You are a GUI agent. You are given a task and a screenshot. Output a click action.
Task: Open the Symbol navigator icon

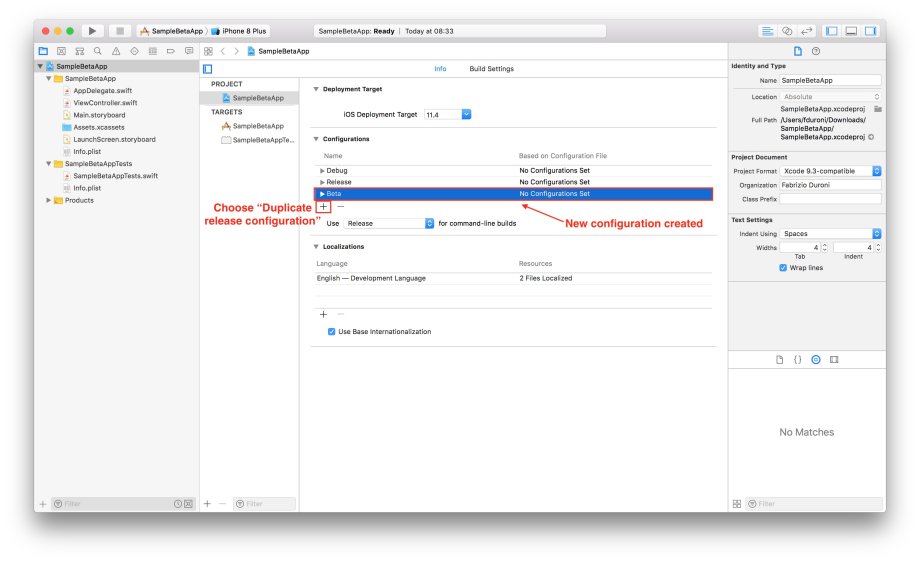coord(79,51)
